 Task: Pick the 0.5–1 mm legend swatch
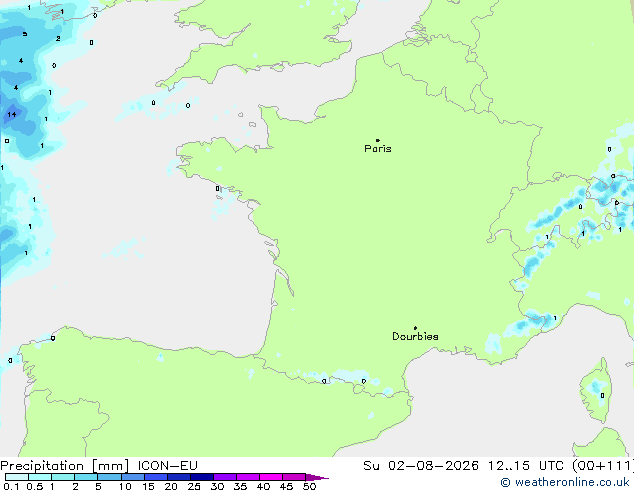pyautogui.click(x=40, y=477)
